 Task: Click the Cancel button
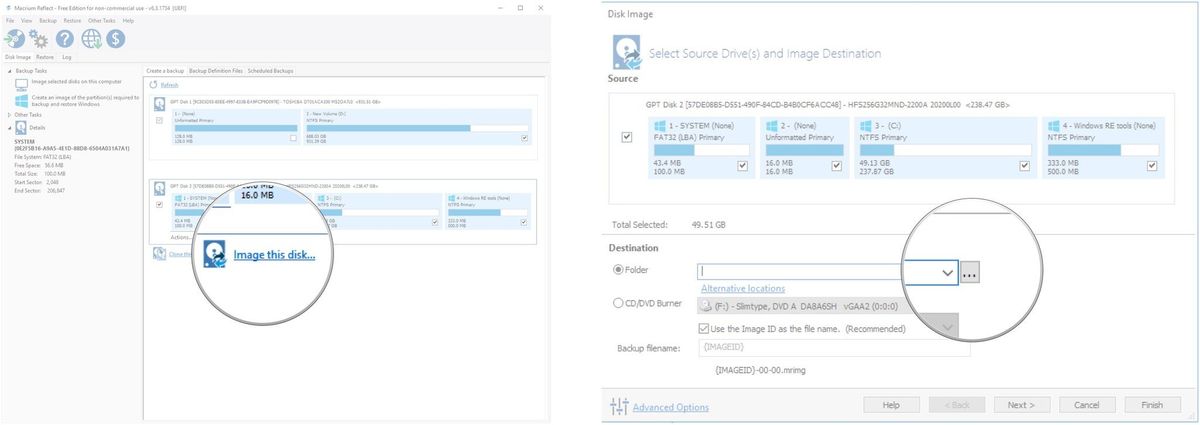pyautogui.click(x=1087, y=405)
